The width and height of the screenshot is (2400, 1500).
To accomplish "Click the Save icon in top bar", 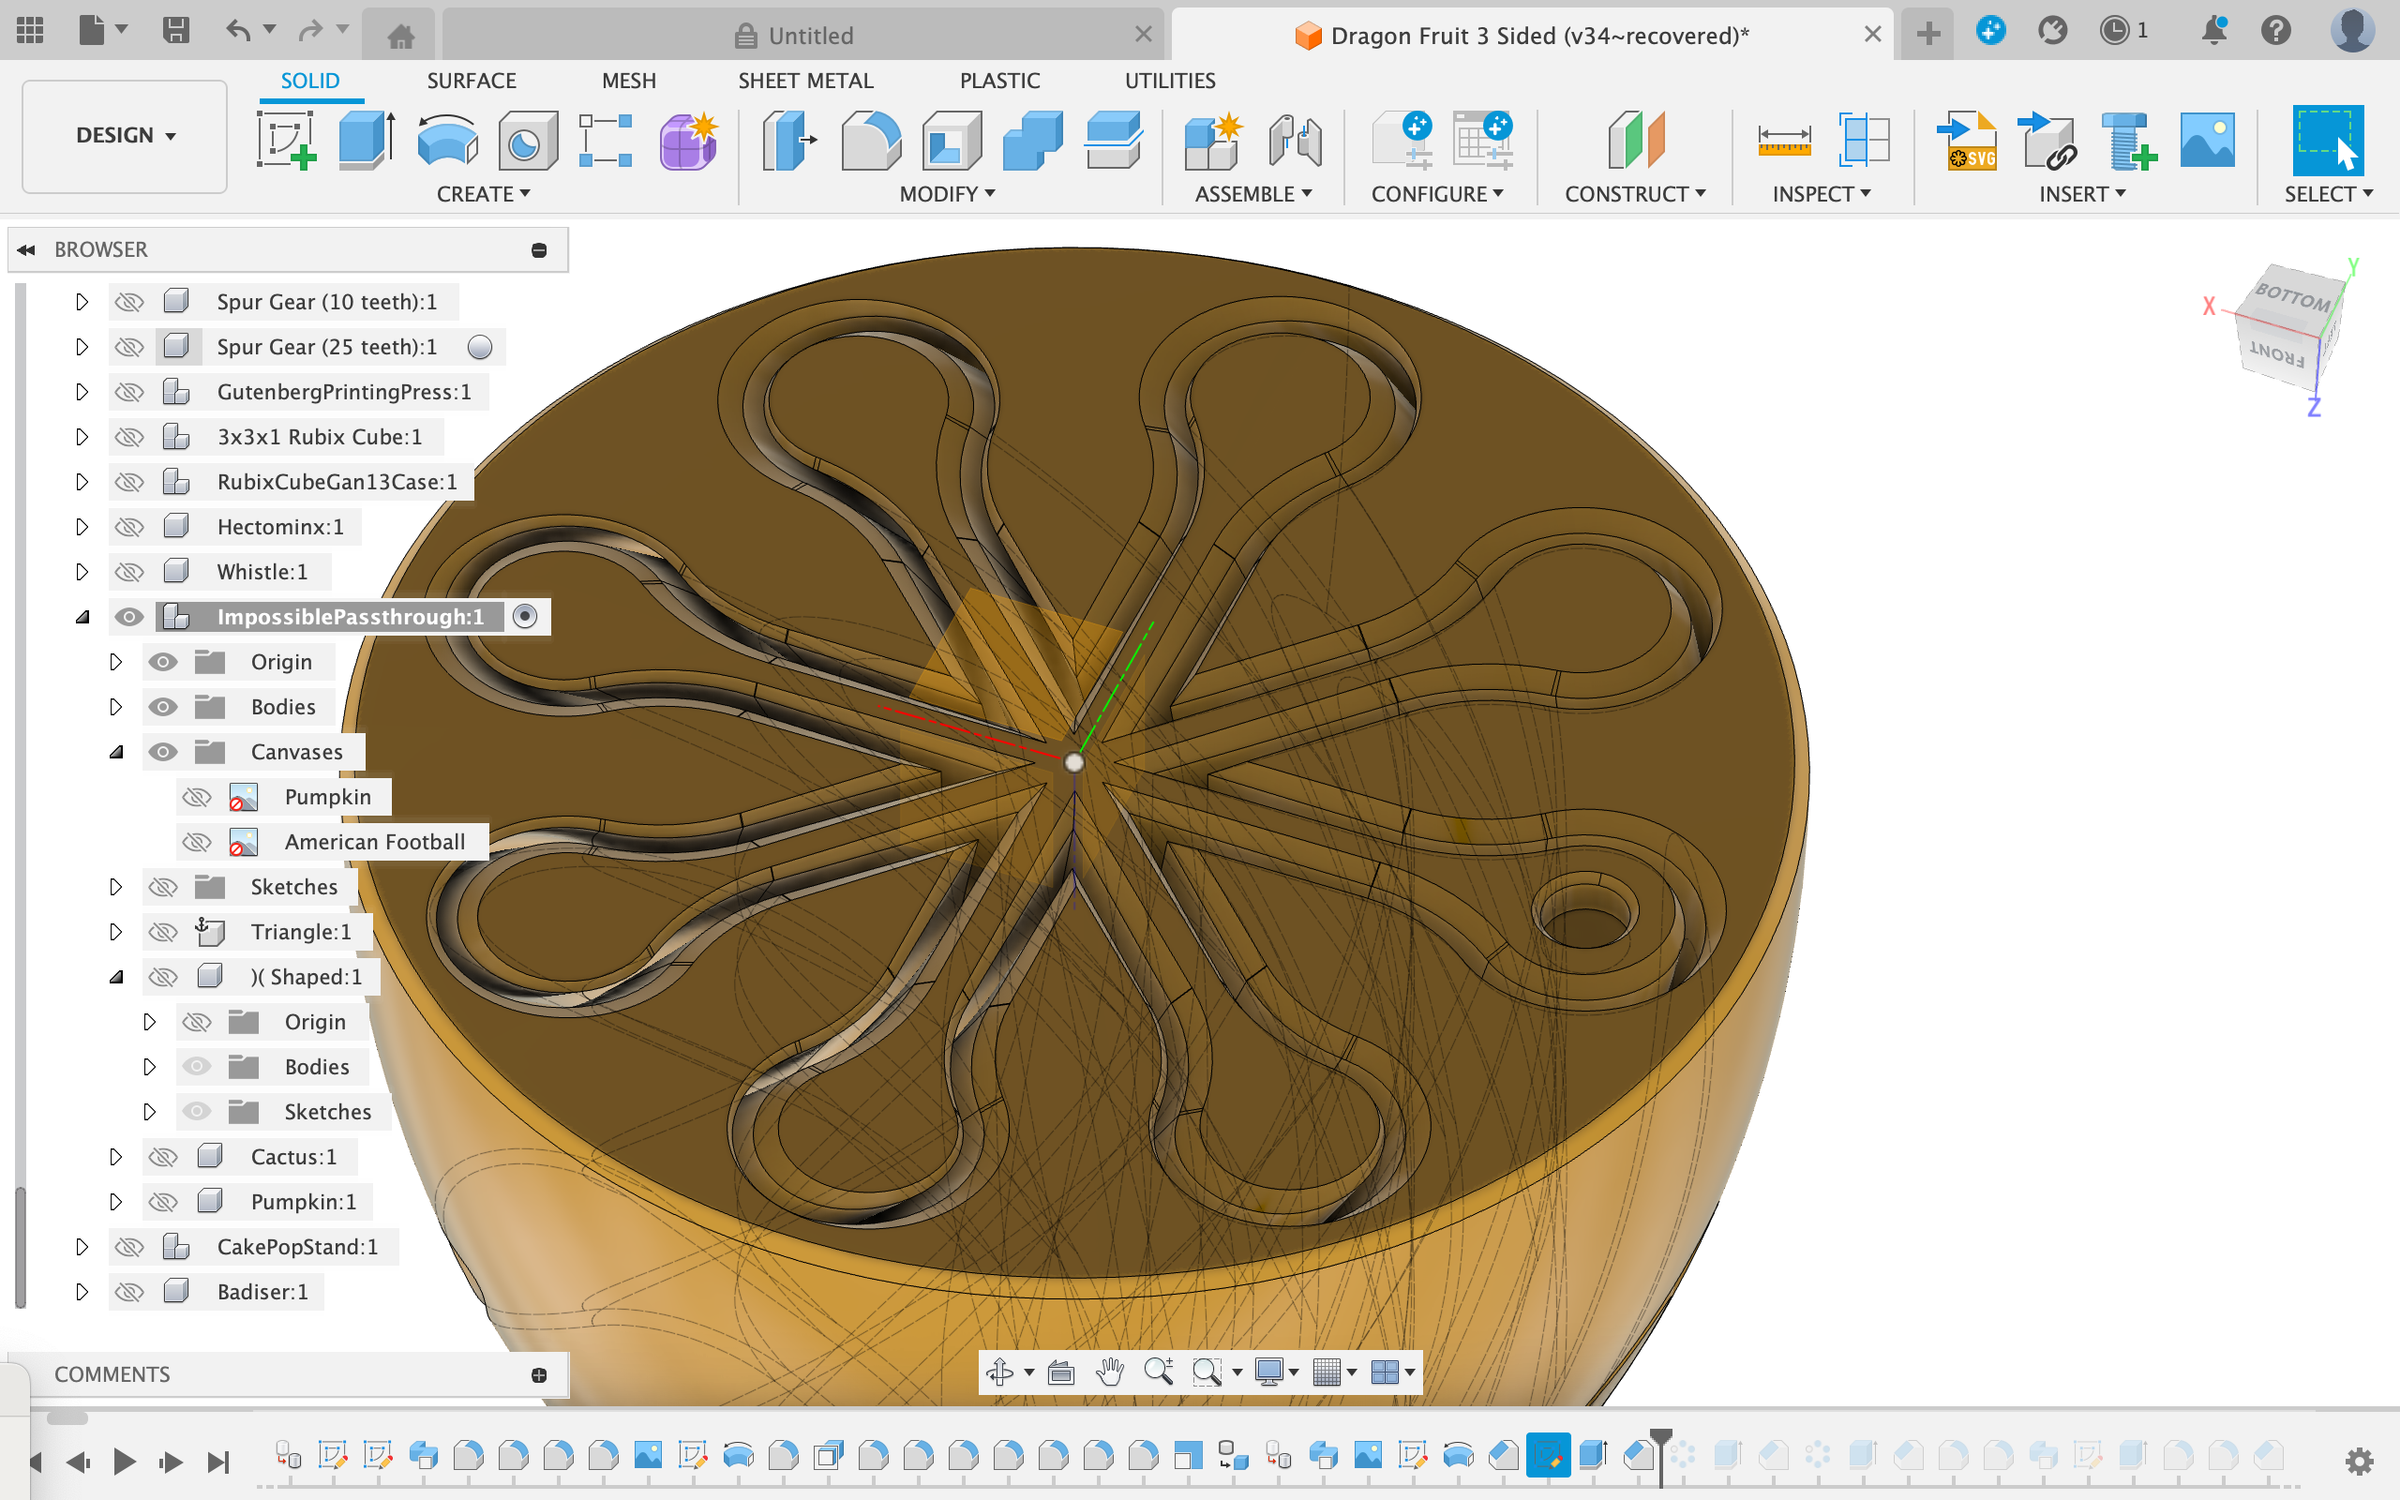I will (176, 30).
